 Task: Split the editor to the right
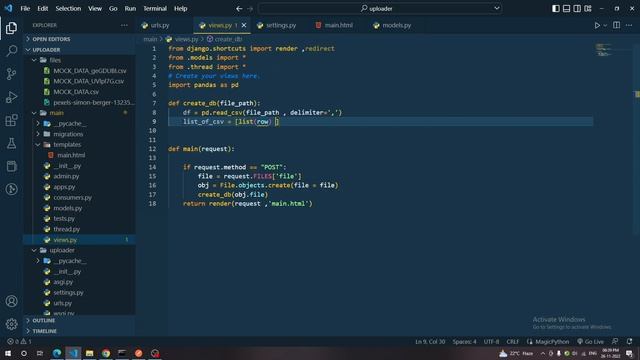click(616, 25)
